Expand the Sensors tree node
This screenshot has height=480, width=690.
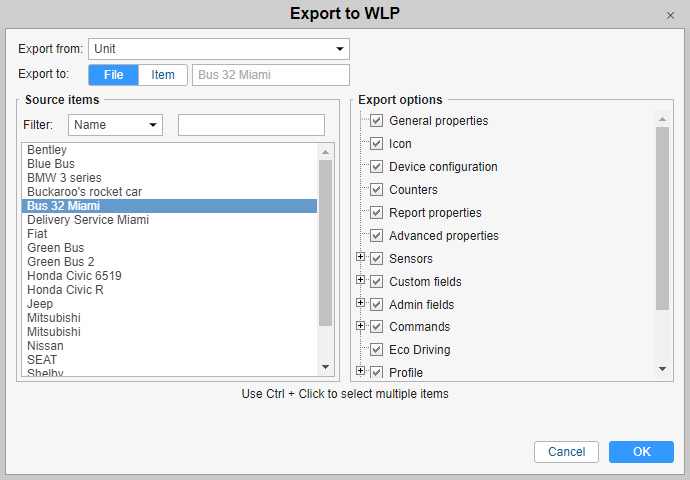[360, 258]
